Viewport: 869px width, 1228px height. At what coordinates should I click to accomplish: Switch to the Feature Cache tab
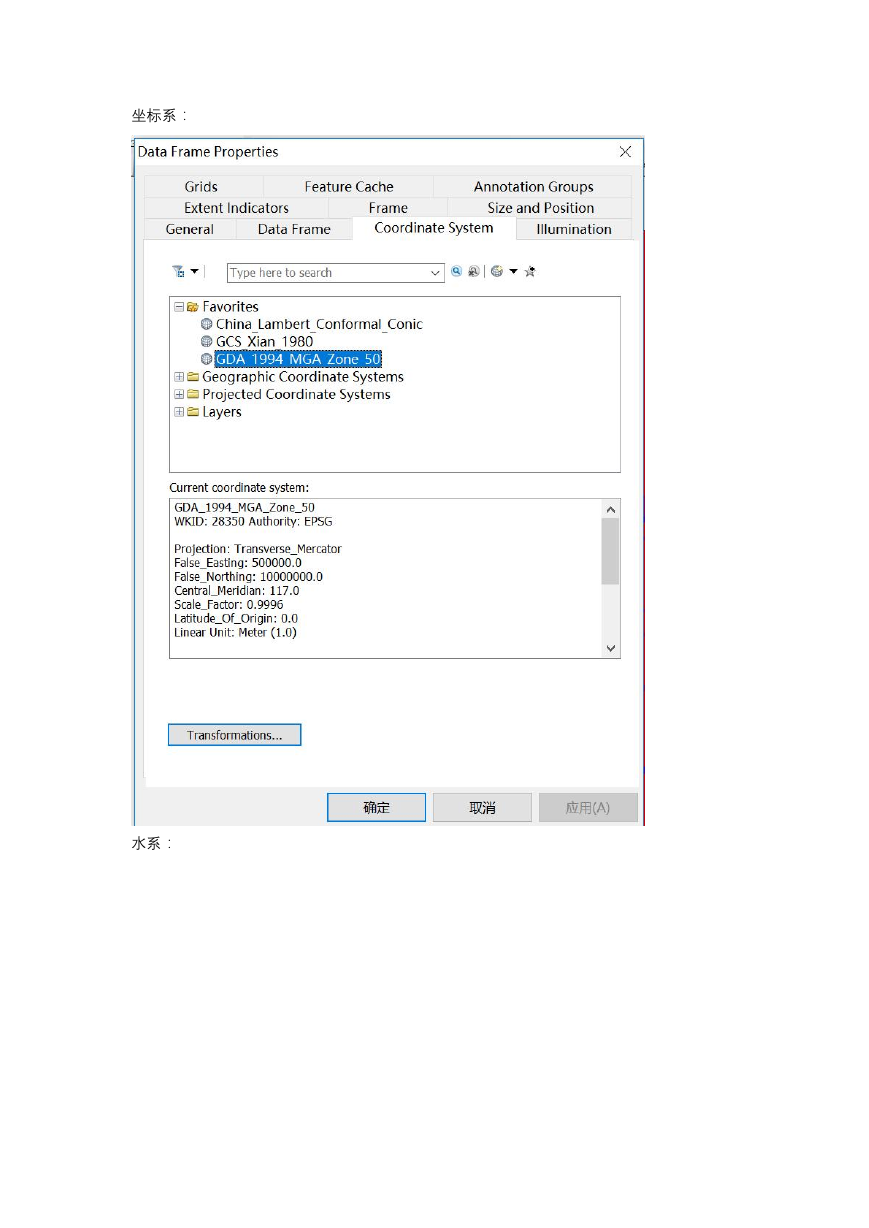tap(349, 187)
